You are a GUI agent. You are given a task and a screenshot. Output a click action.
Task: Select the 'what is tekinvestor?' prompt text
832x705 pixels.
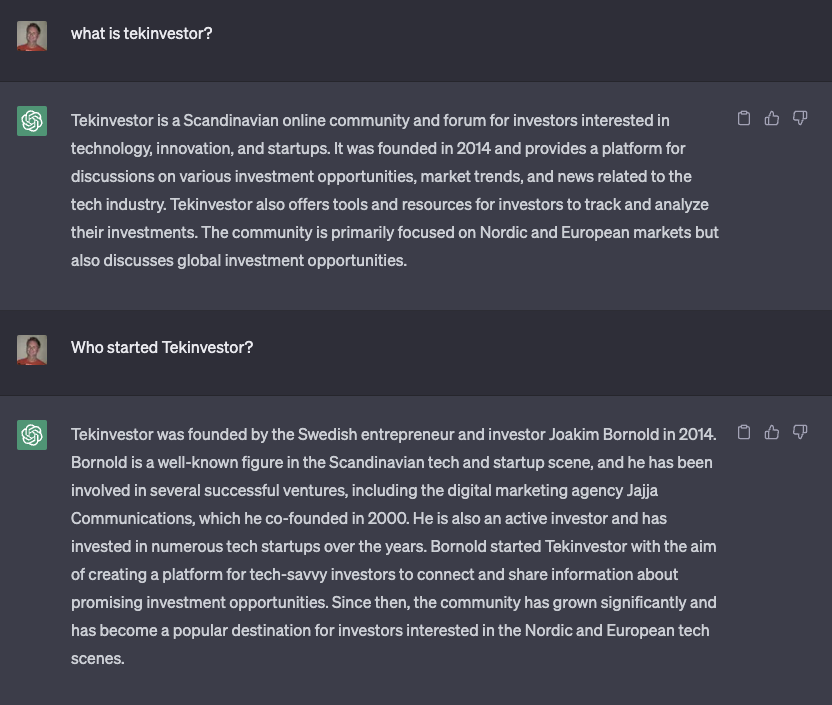(x=142, y=33)
